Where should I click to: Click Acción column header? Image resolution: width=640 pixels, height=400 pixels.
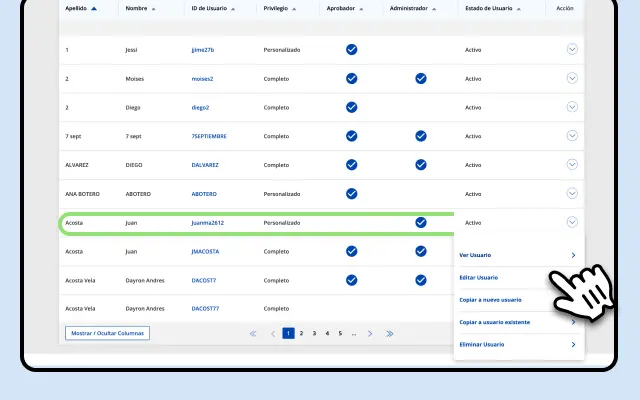click(565, 8)
